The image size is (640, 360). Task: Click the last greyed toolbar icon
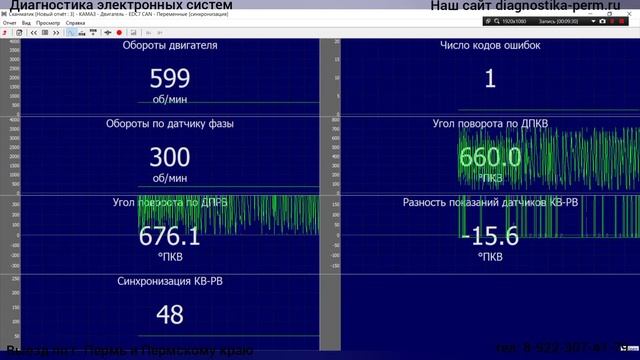point(160,33)
